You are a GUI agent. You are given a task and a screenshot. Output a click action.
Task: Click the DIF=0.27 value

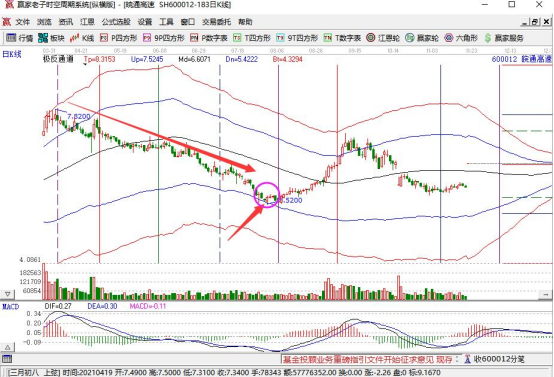(x=58, y=306)
